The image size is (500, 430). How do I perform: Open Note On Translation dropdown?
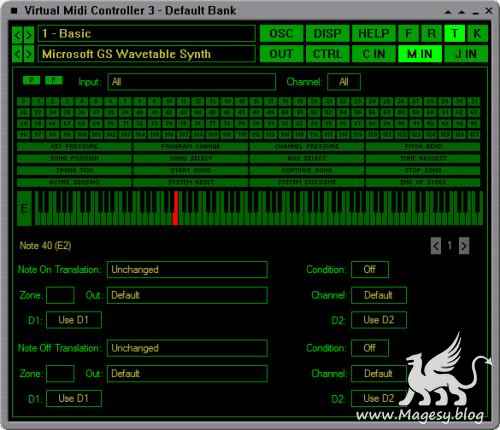coord(187,270)
